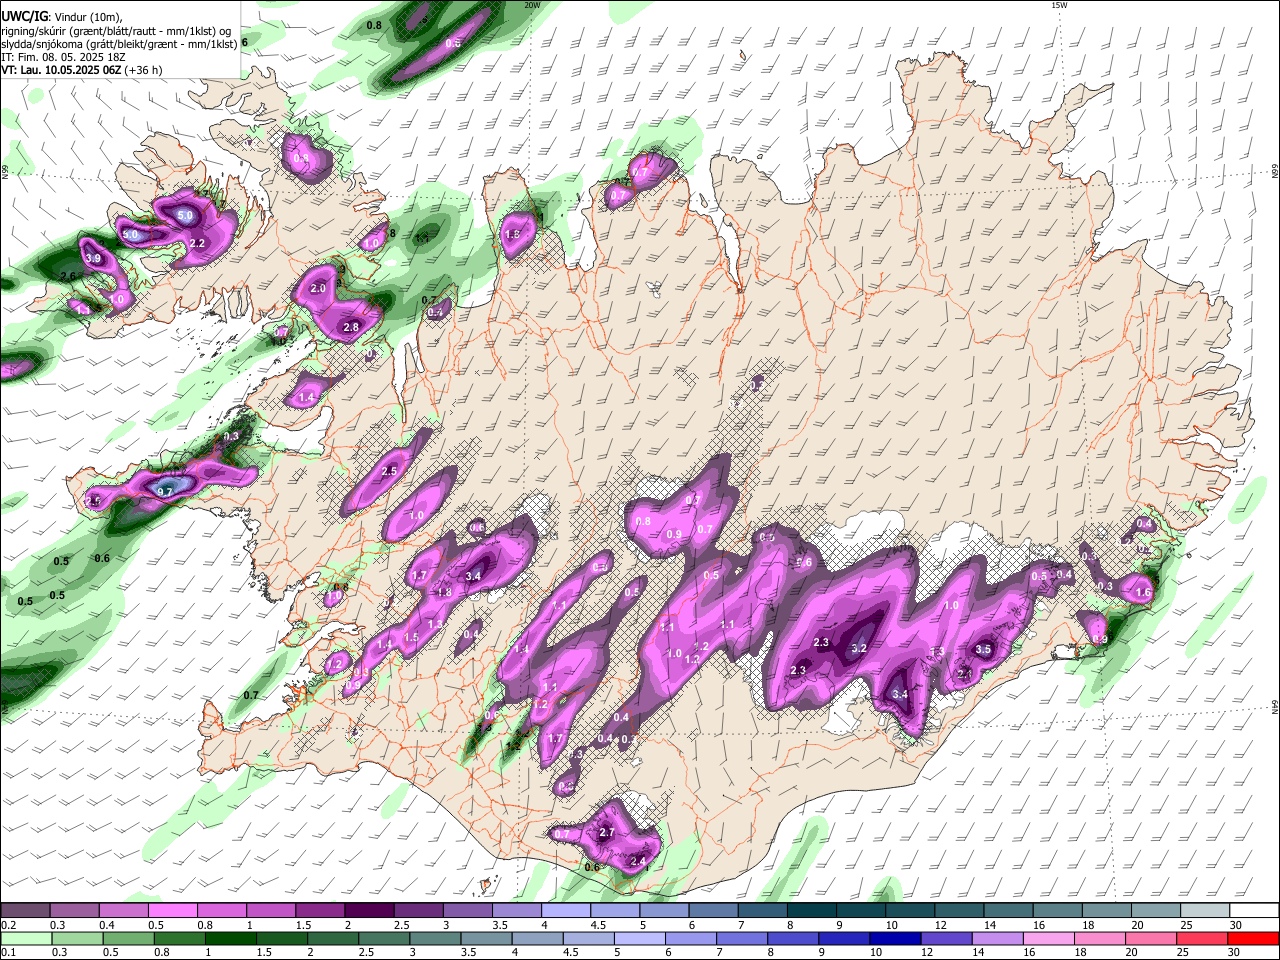Image resolution: width=1280 pixels, height=960 pixels.
Task: Click the bright red rain swatch labeled 30
Action: click(x=1253, y=938)
